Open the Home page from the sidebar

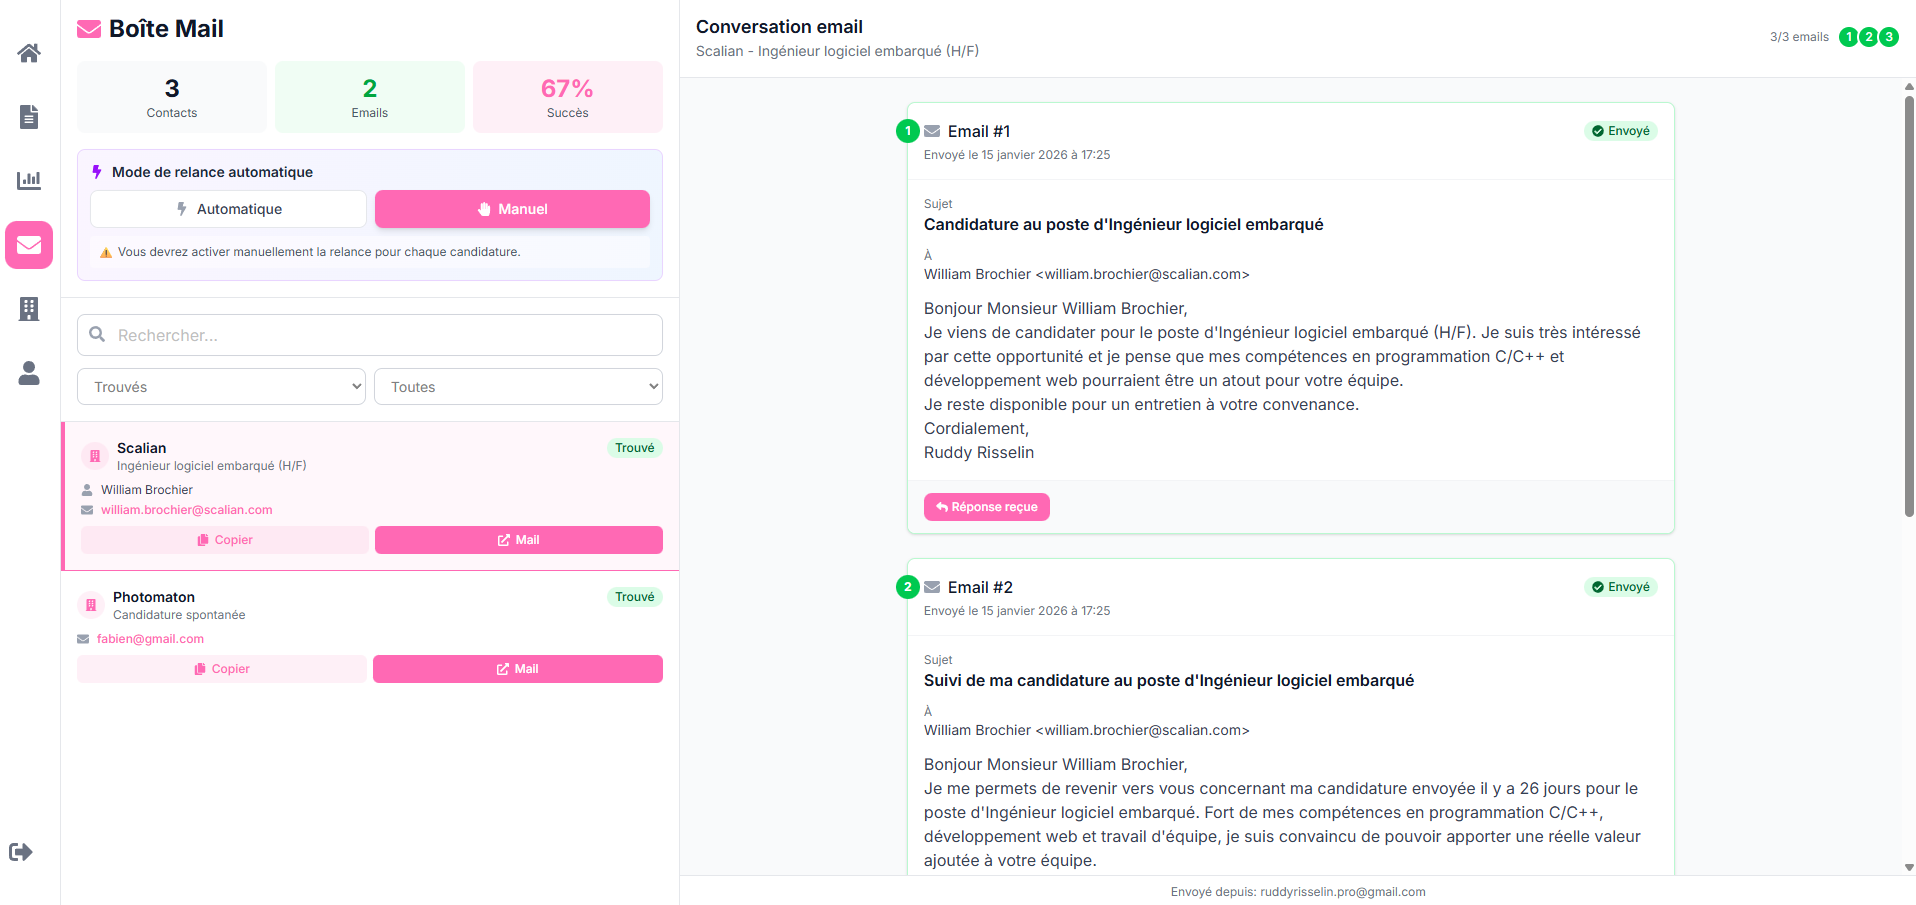point(28,53)
